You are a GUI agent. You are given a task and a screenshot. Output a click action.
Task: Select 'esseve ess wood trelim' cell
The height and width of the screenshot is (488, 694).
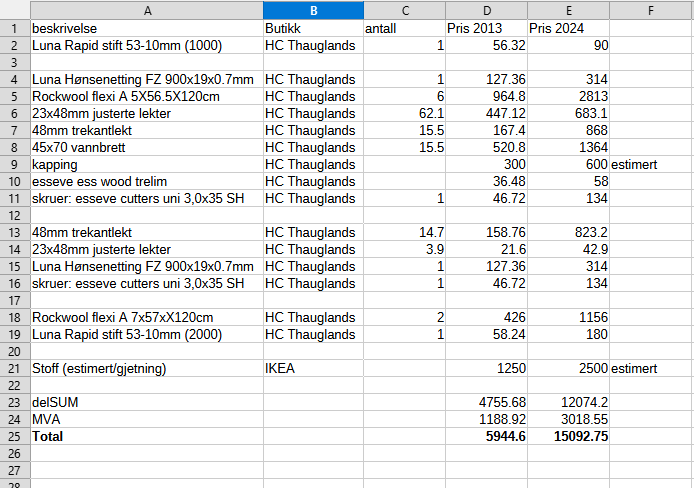coord(147,181)
